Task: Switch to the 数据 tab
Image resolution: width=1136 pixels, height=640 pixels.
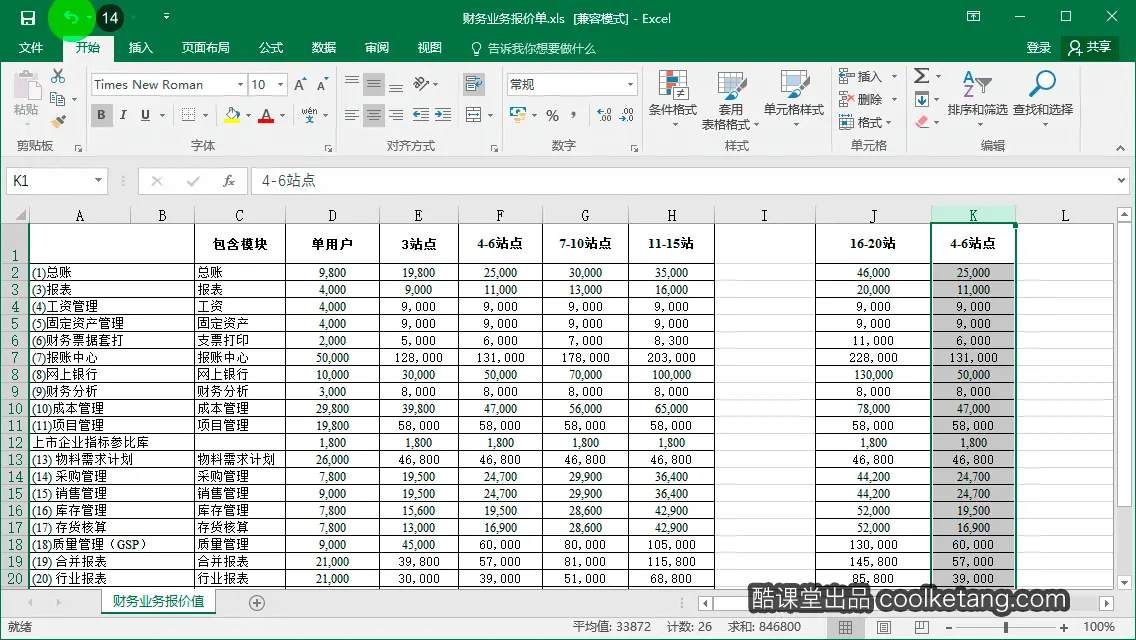Action: (x=324, y=48)
